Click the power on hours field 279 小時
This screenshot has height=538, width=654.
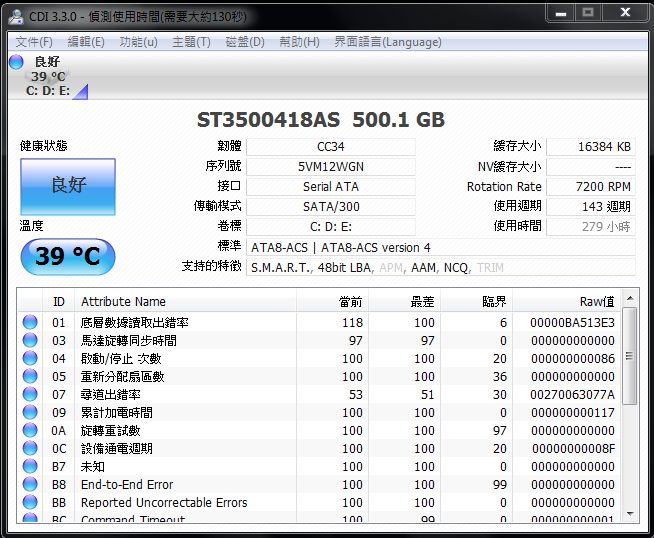pyautogui.click(x=591, y=227)
